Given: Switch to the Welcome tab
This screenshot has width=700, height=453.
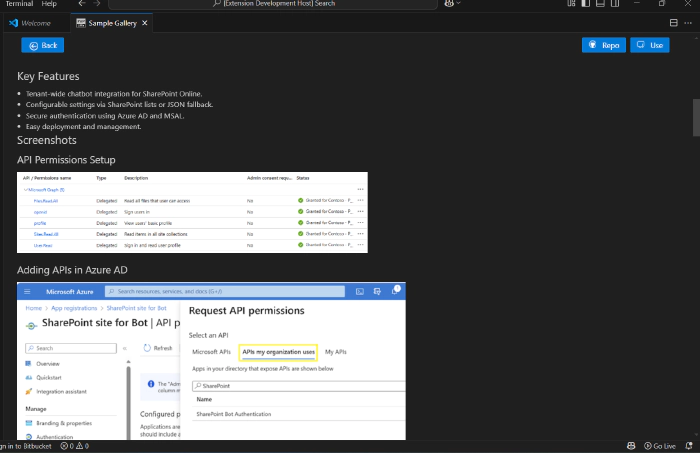Looking at the screenshot, I should [29, 22].
